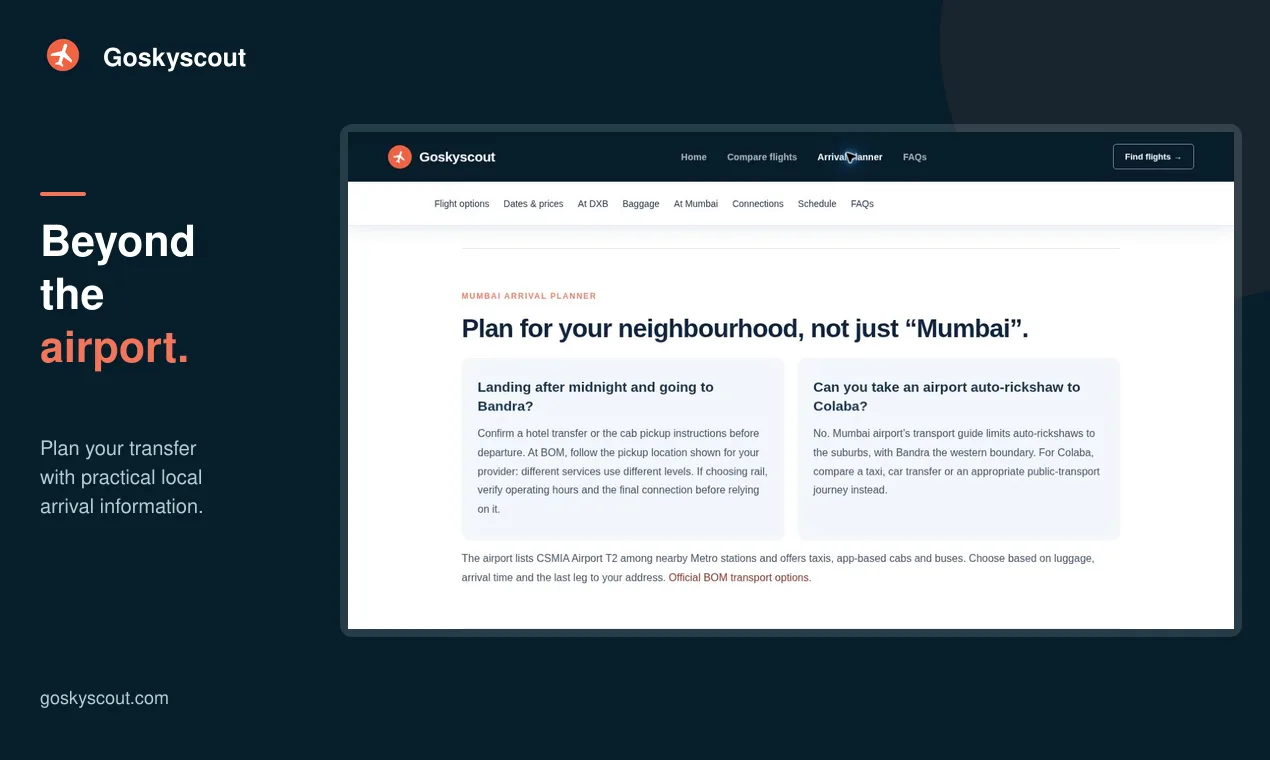Open the Schedule section link
Image resolution: width=1270 pixels, height=760 pixels.
(x=817, y=204)
